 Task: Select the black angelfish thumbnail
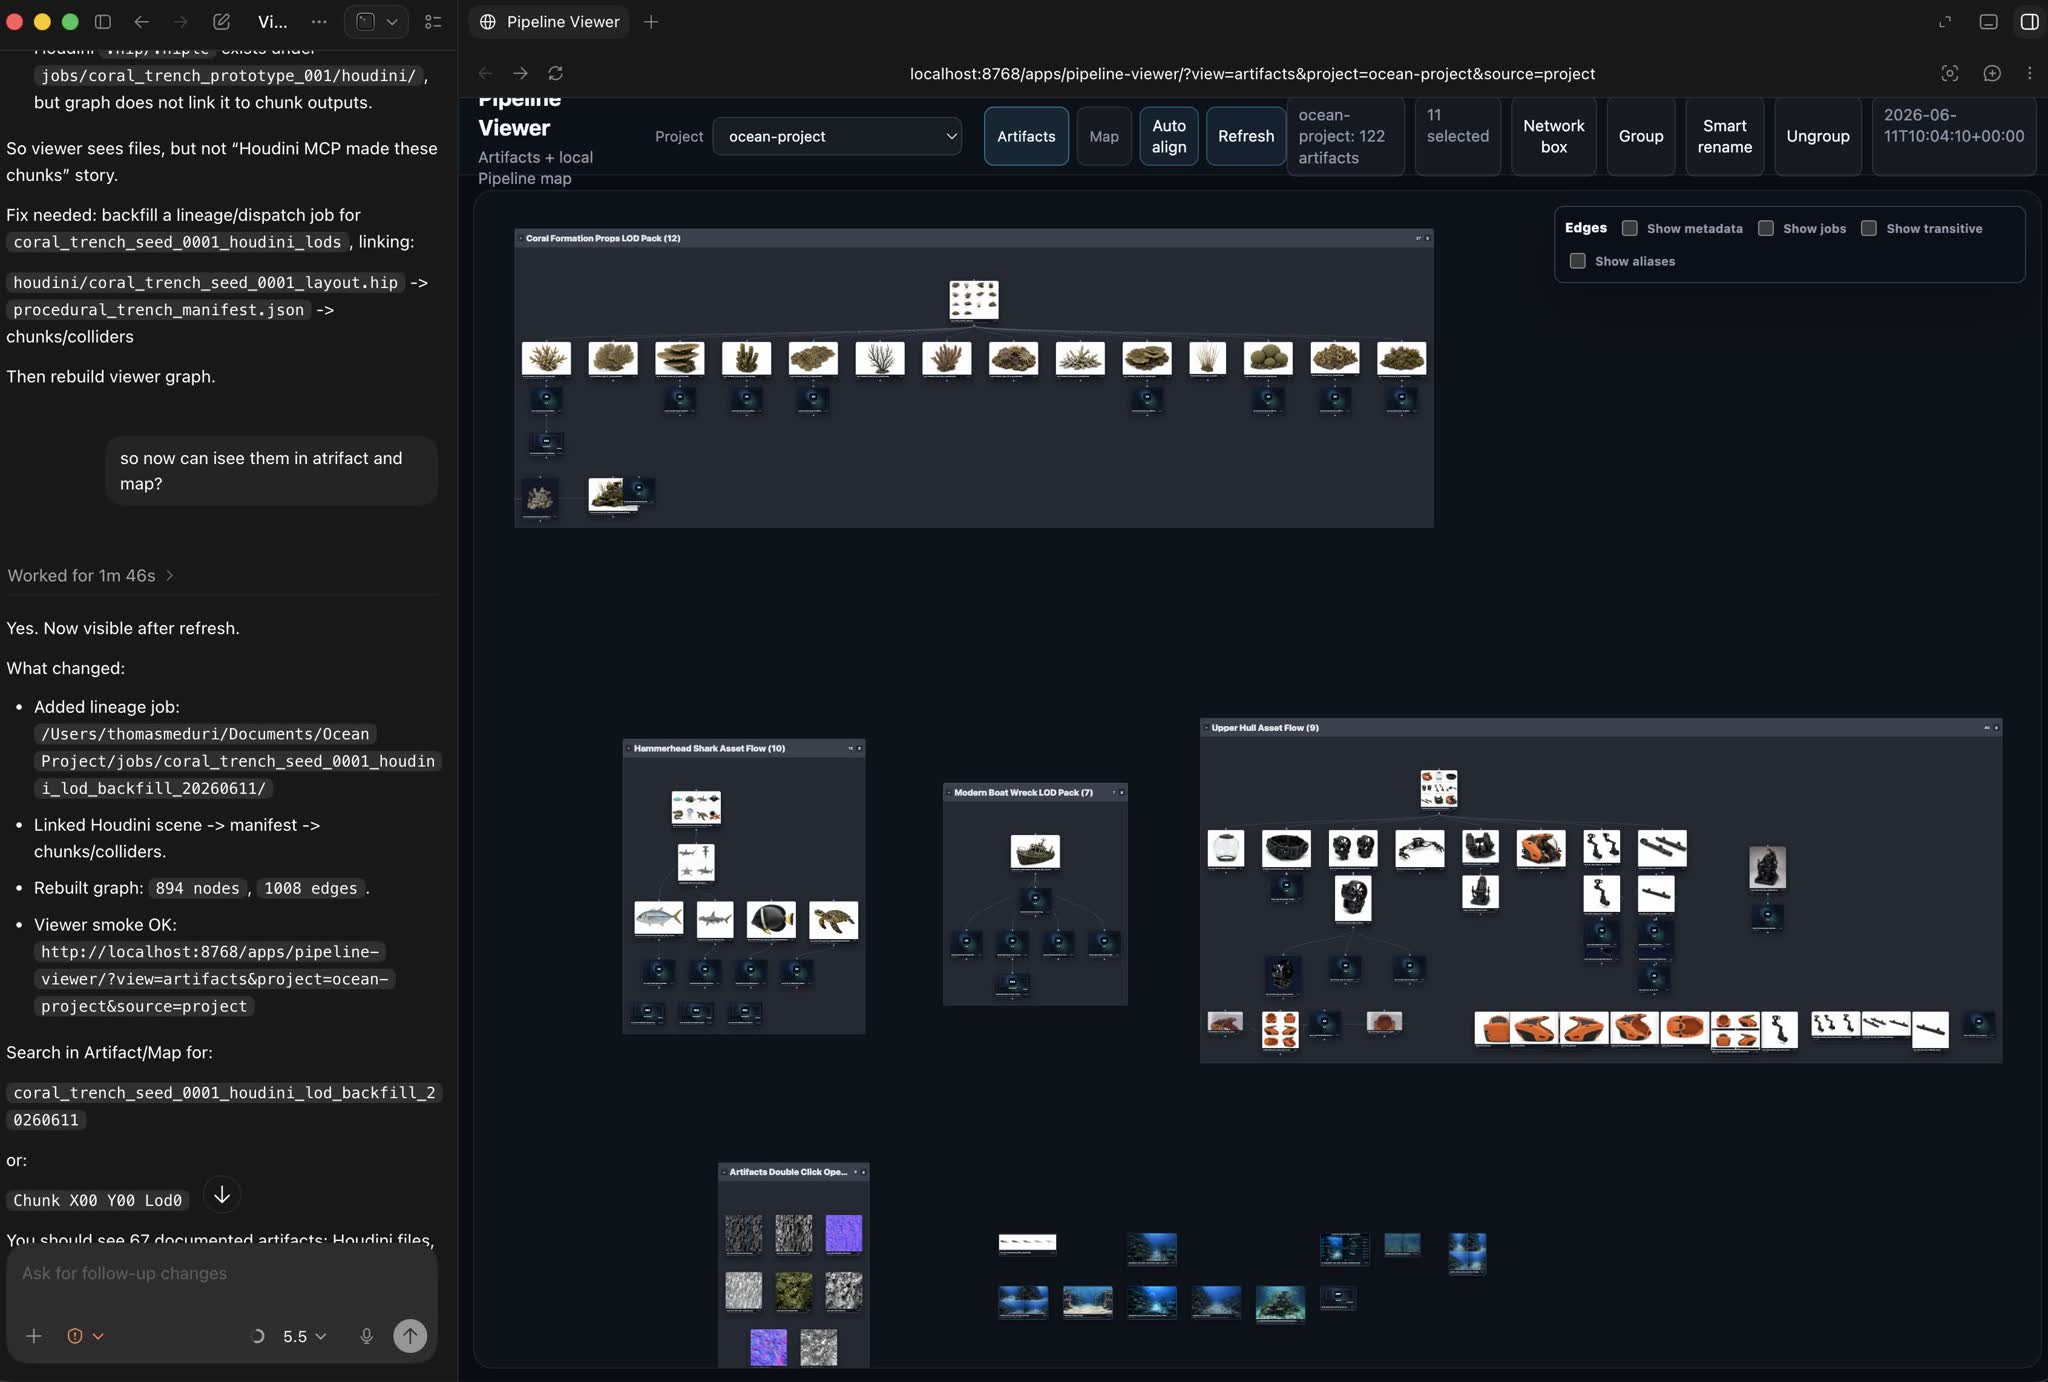pos(771,919)
